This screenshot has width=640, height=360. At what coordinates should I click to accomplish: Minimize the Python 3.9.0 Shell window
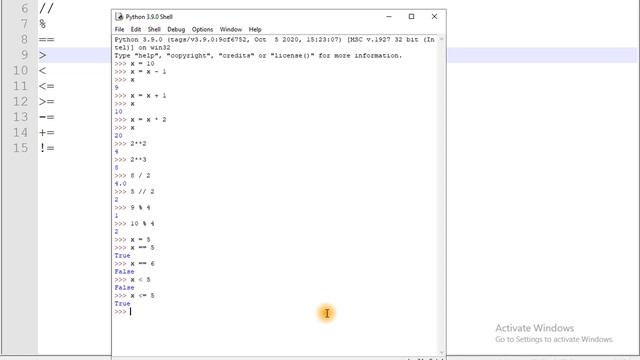389,16
